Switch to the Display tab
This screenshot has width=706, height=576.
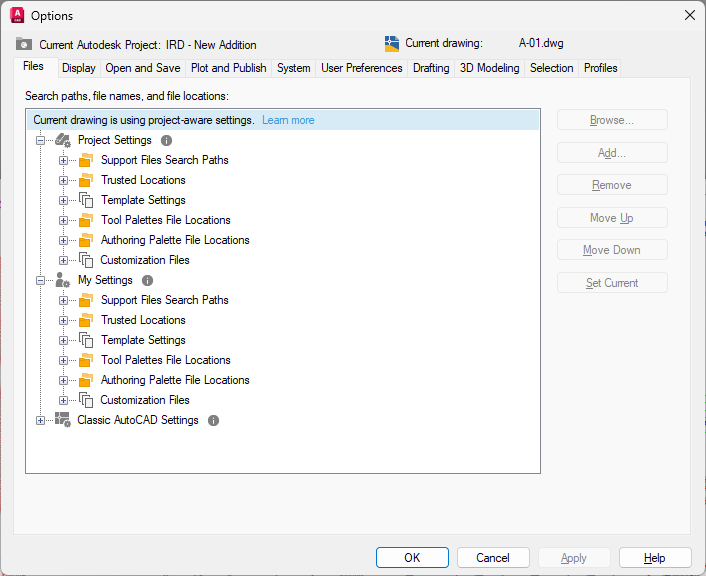click(x=79, y=68)
